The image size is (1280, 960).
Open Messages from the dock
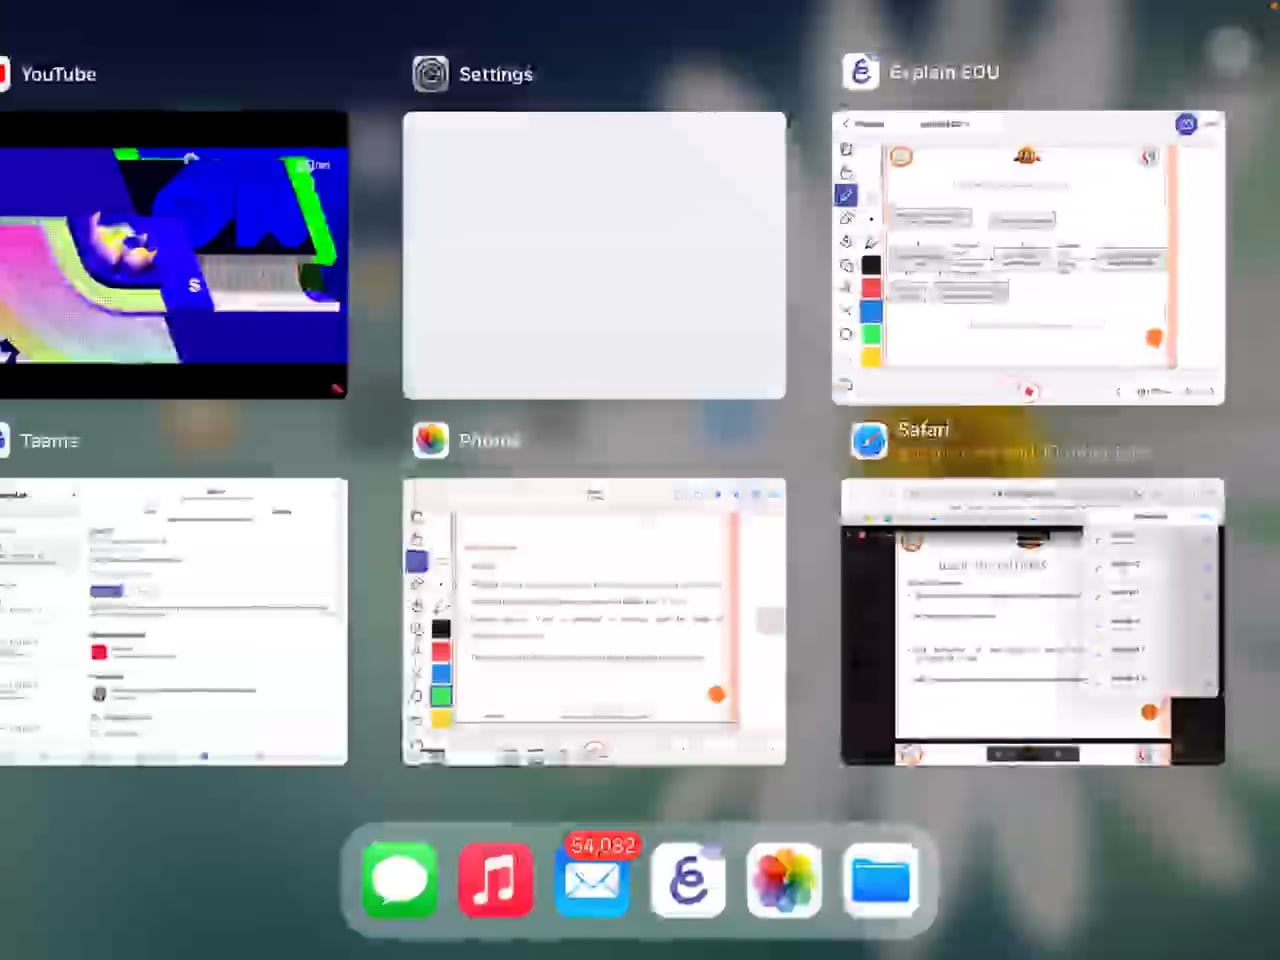[400, 880]
